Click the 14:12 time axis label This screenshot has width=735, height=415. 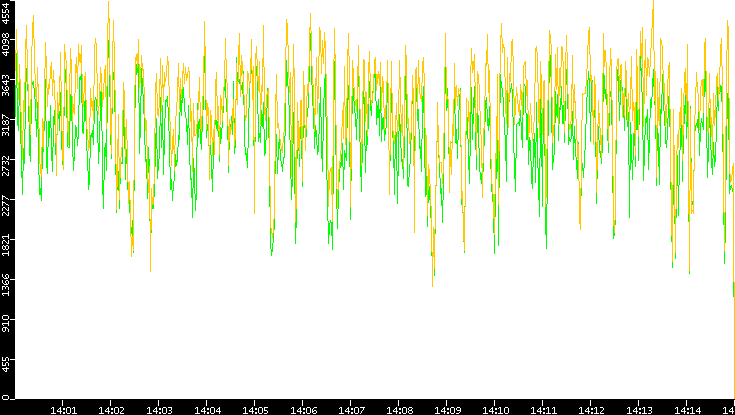(x=591, y=410)
